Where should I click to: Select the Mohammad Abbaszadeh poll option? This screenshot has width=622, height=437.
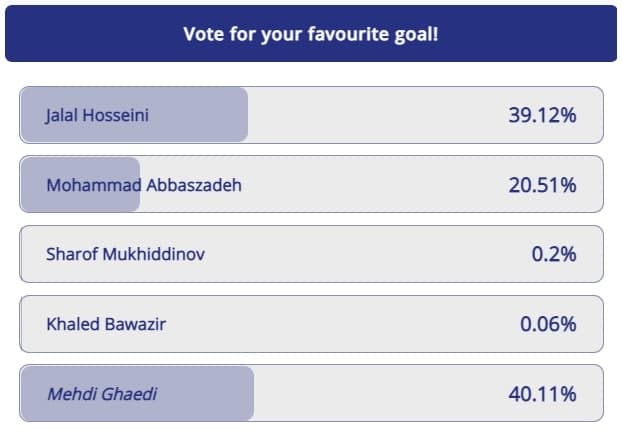[x=311, y=184]
